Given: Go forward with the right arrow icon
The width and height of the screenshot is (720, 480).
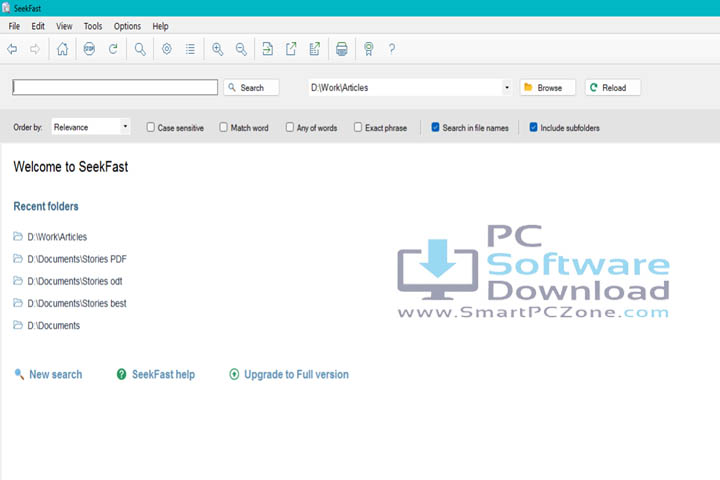Looking at the screenshot, I should (x=35, y=49).
